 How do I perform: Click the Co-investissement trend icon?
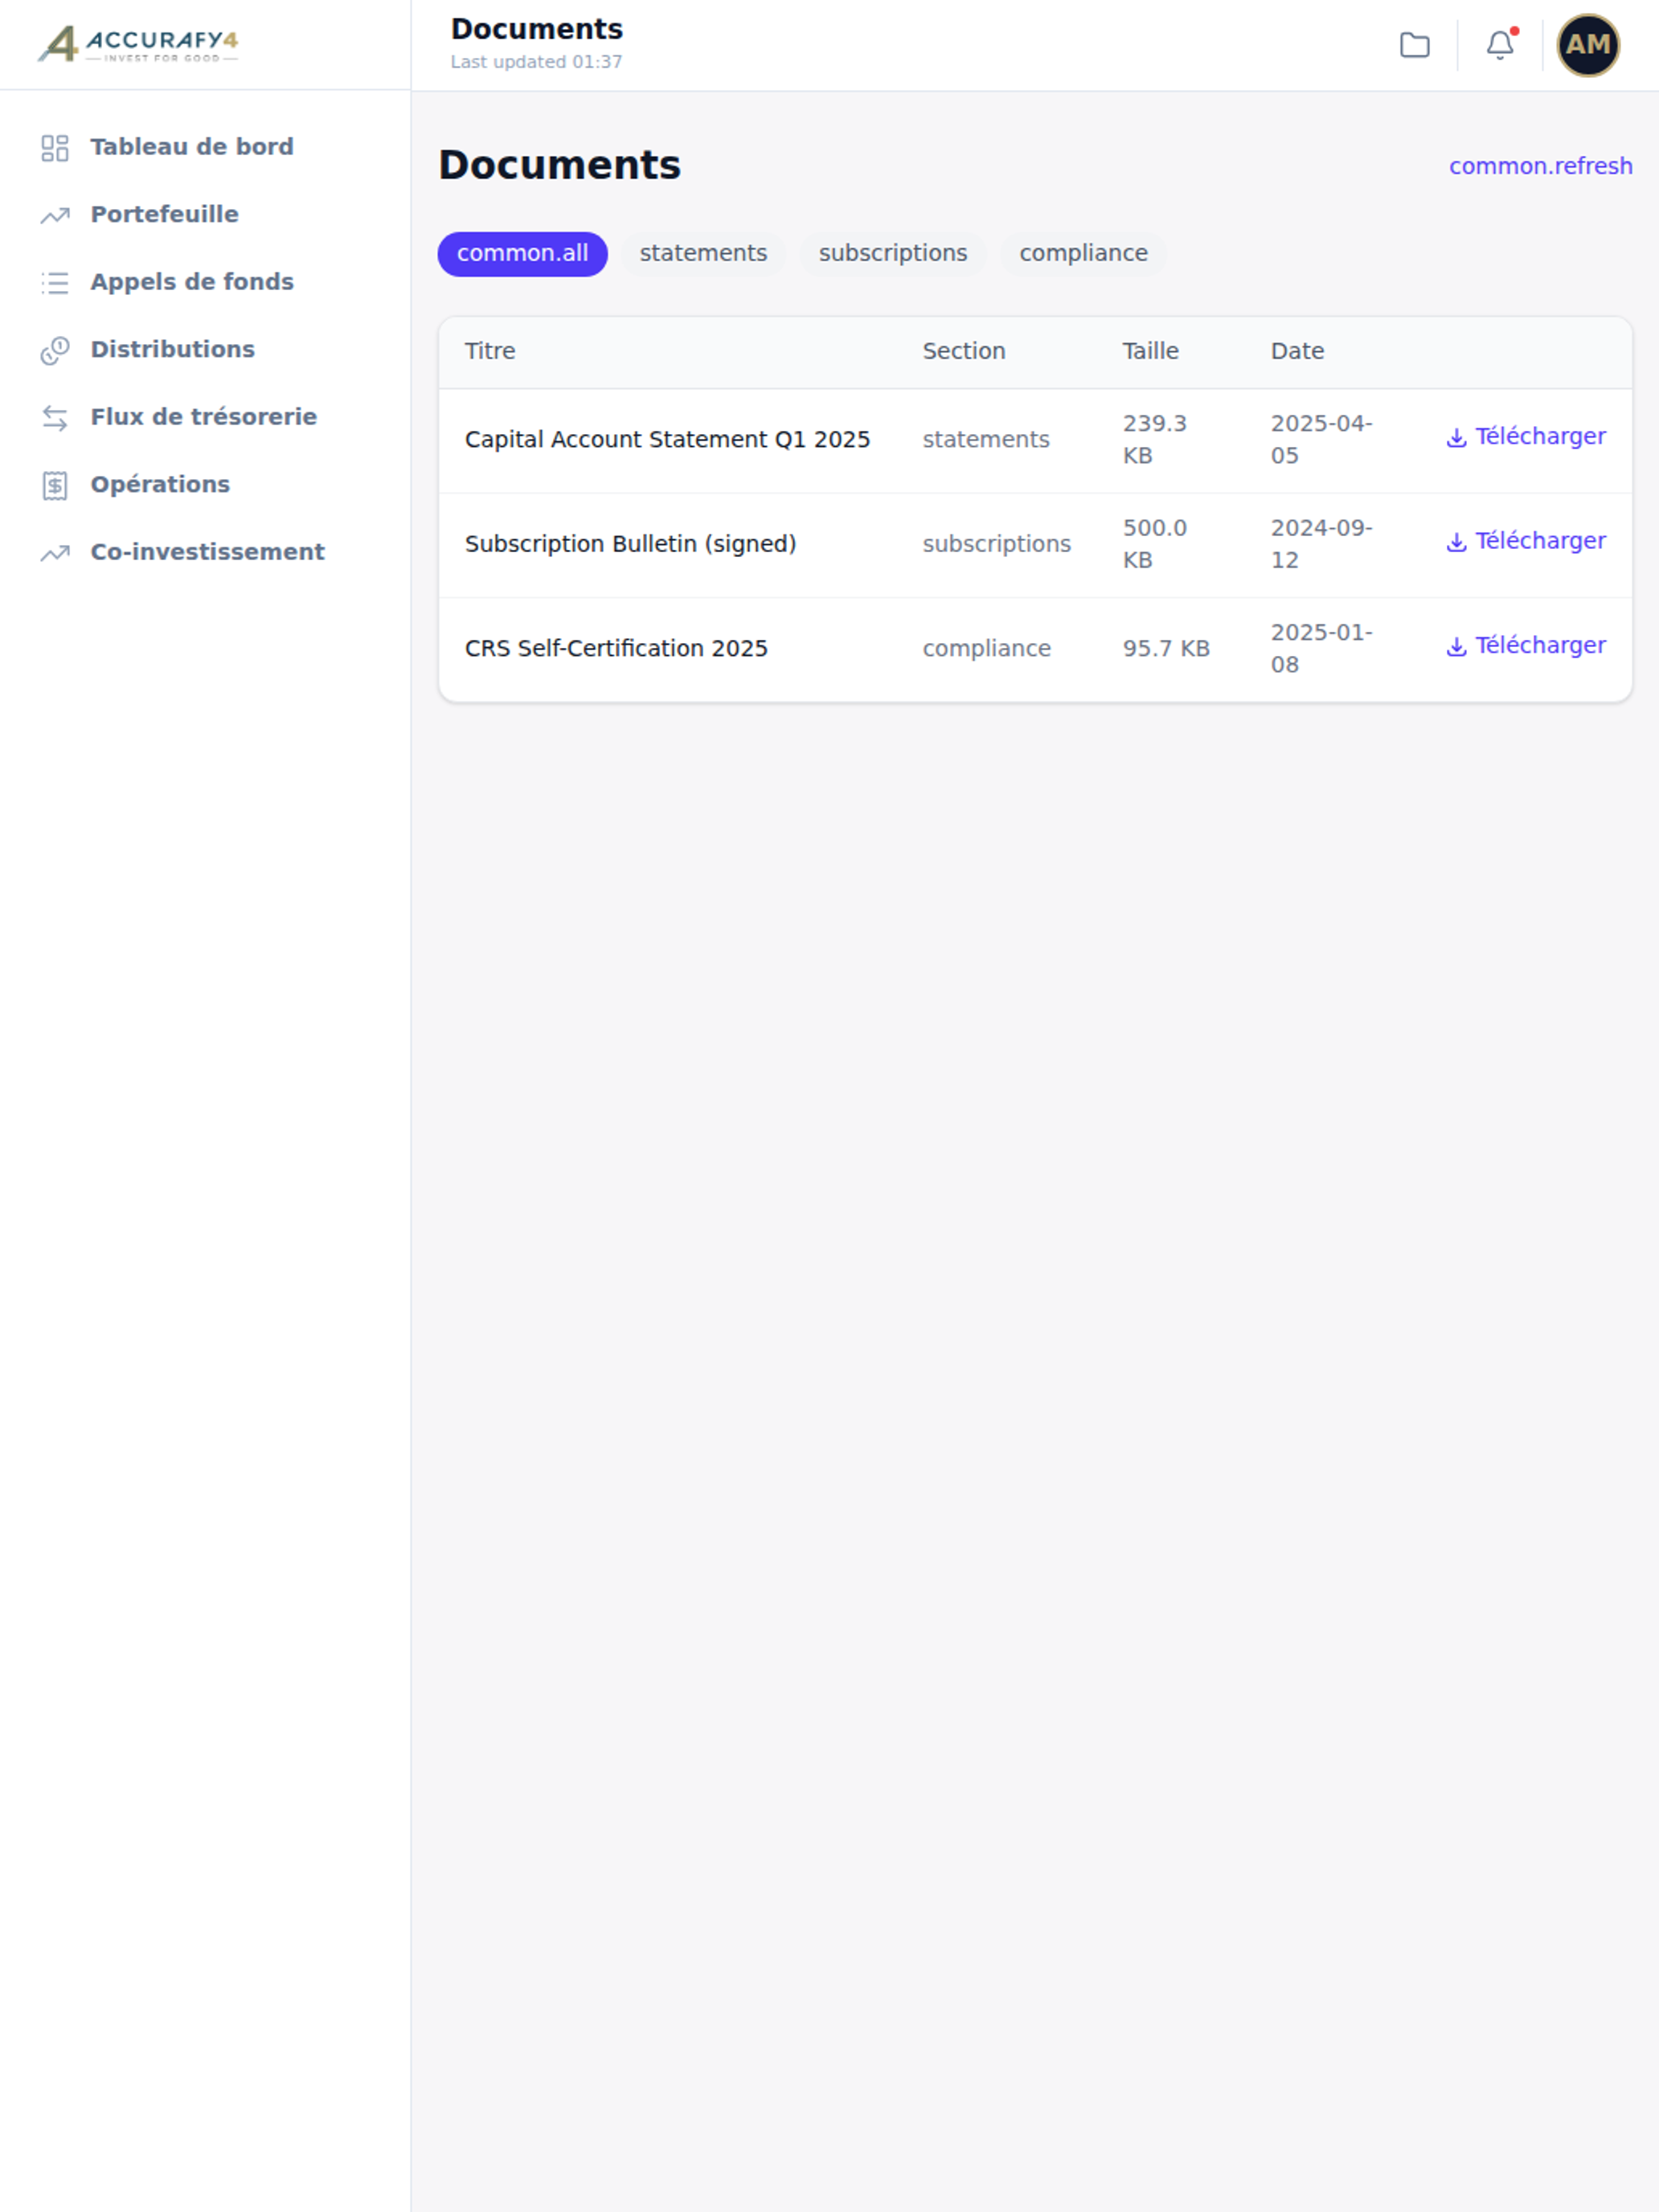point(55,553)
